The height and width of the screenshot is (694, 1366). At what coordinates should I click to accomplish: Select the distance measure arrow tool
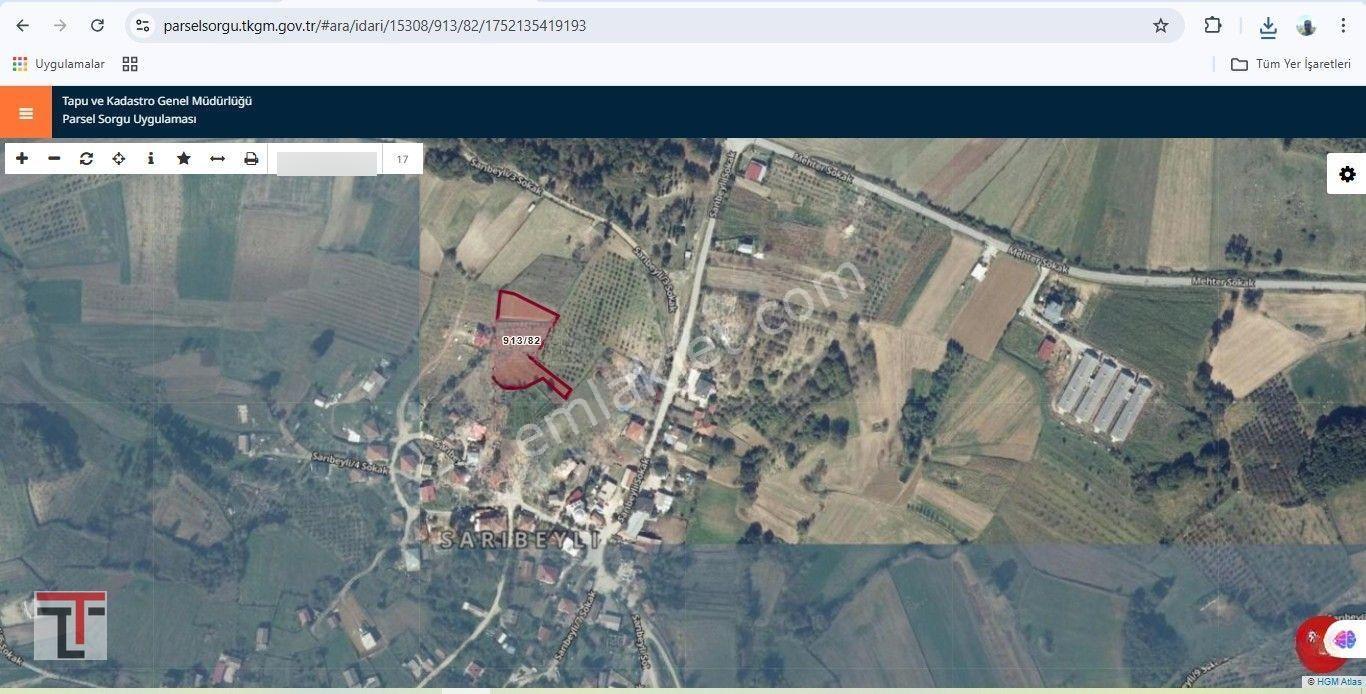217,159
